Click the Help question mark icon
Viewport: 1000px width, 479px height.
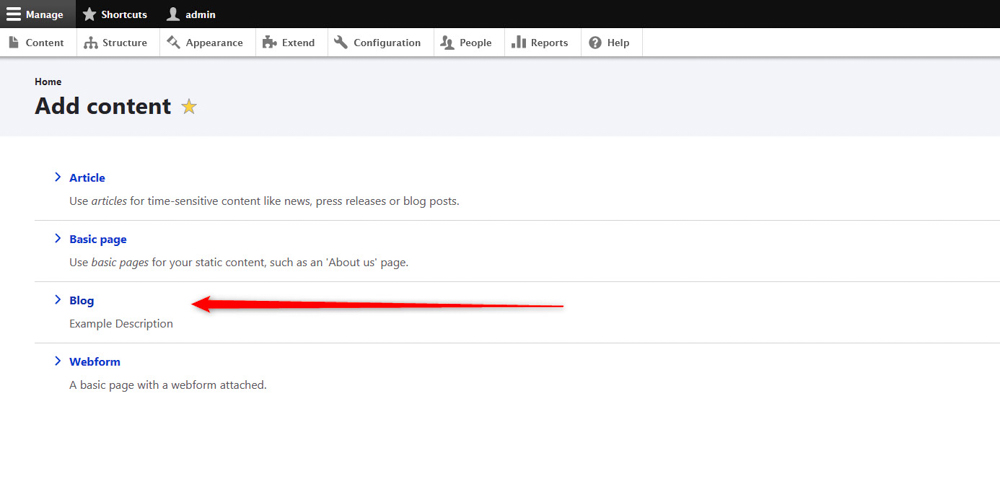[595, 43]
